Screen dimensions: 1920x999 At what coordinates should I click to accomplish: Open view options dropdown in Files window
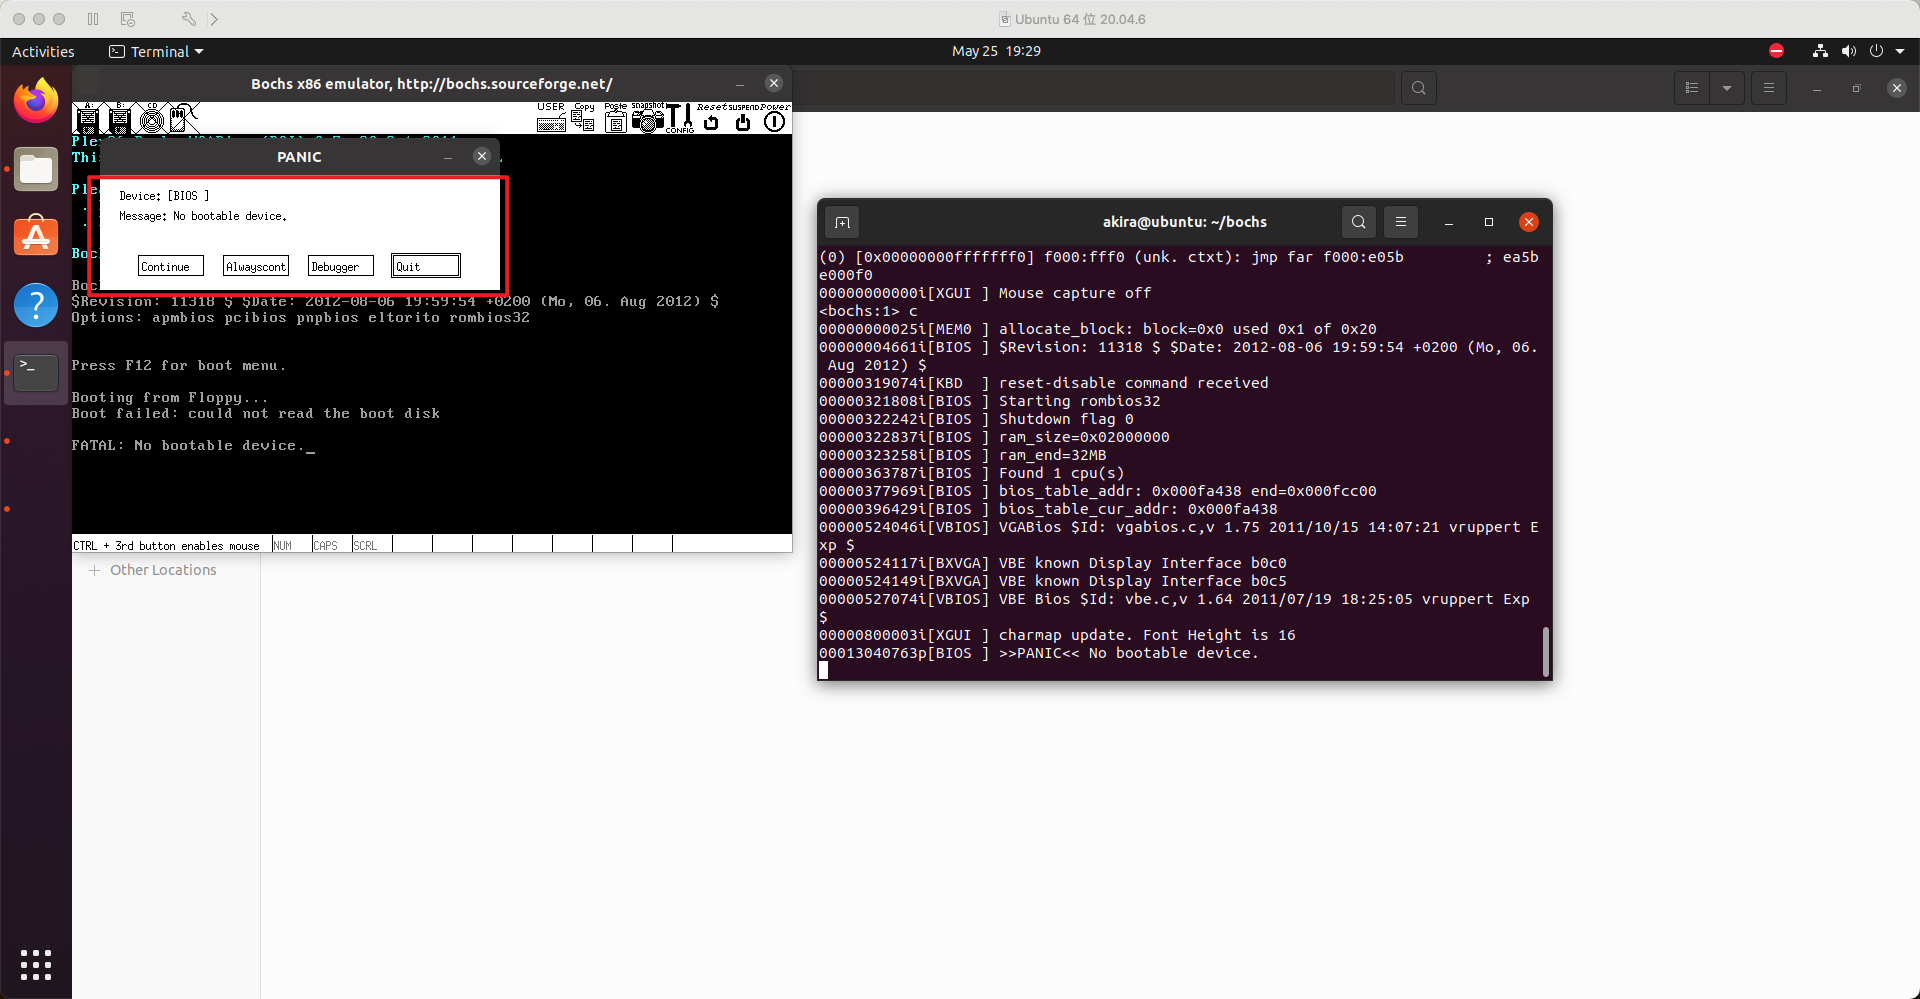pyautogui.click(x=1727, y=88)
